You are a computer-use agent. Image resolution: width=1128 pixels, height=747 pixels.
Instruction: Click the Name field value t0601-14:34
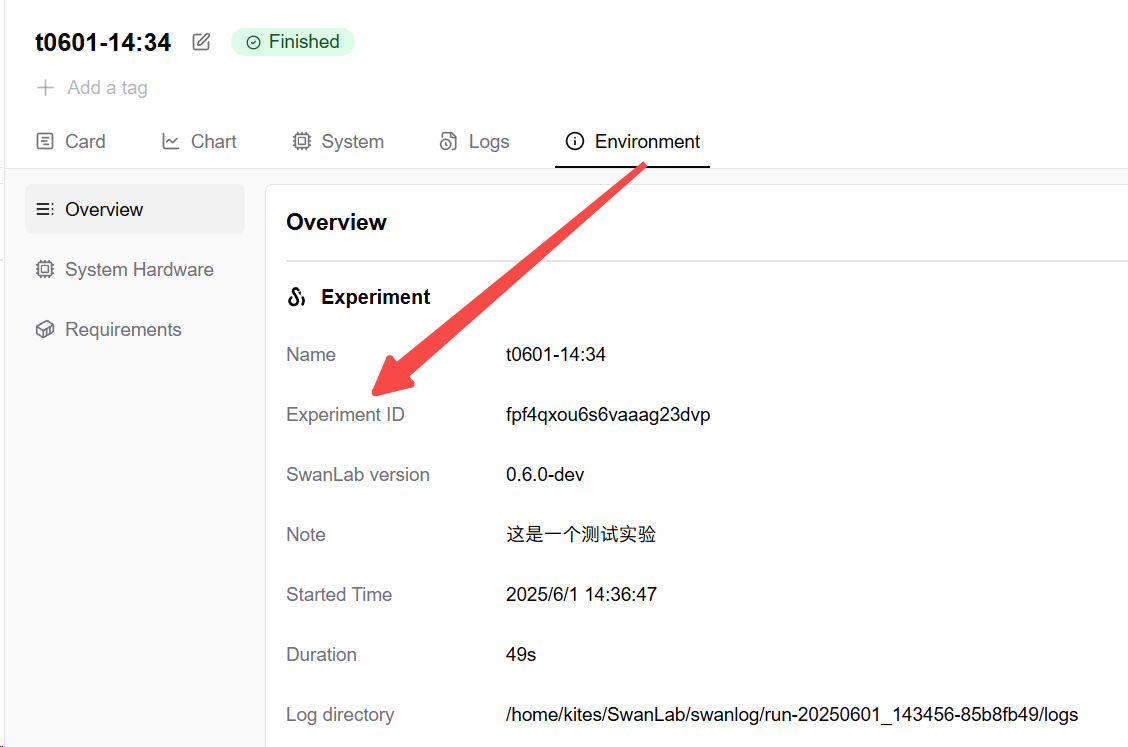coord(556,355)
